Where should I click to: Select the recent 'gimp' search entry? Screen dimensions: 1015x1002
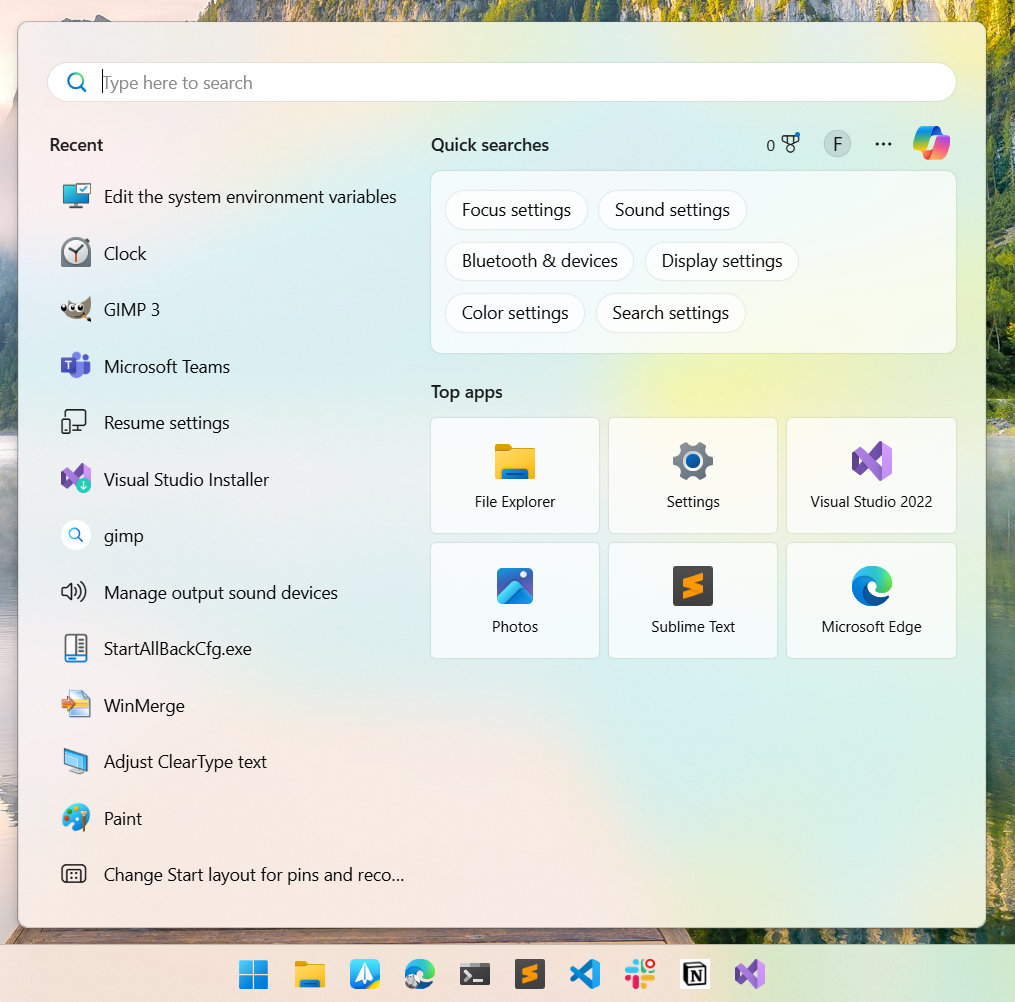click(123, 536)
